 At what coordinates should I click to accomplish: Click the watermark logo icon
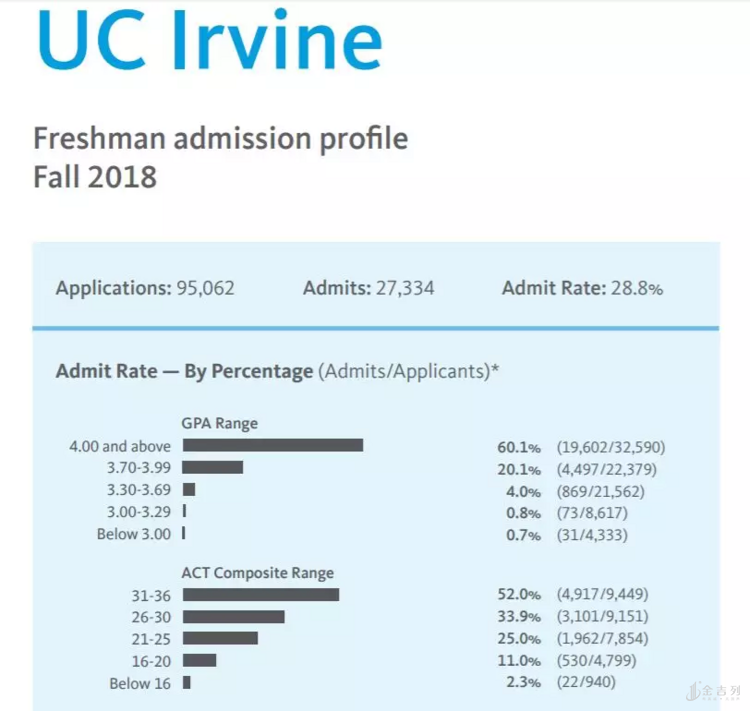click(692, 691)
